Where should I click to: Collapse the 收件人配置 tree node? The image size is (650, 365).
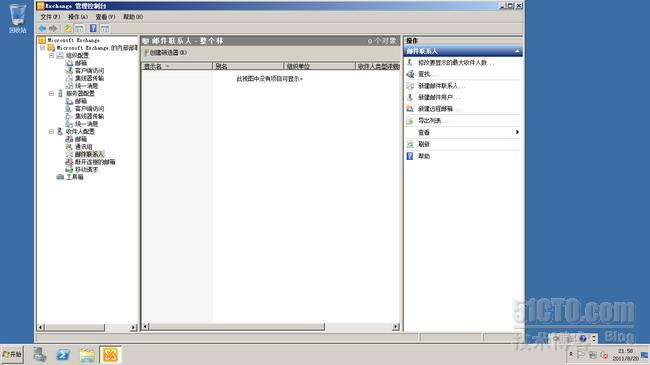tap(51, 131)
